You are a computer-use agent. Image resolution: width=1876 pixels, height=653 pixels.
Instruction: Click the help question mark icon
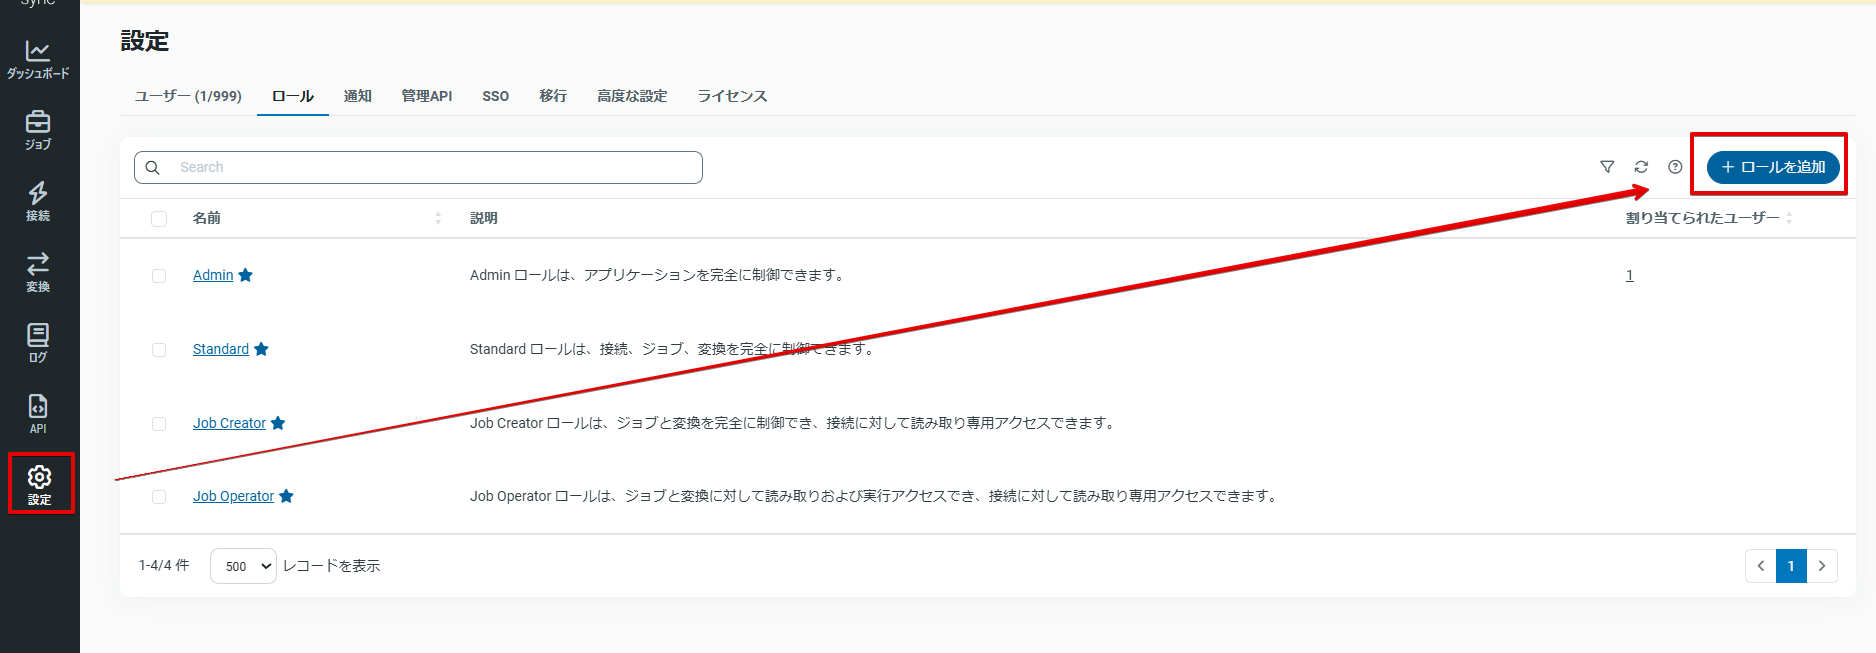(x=1675, y=167)
